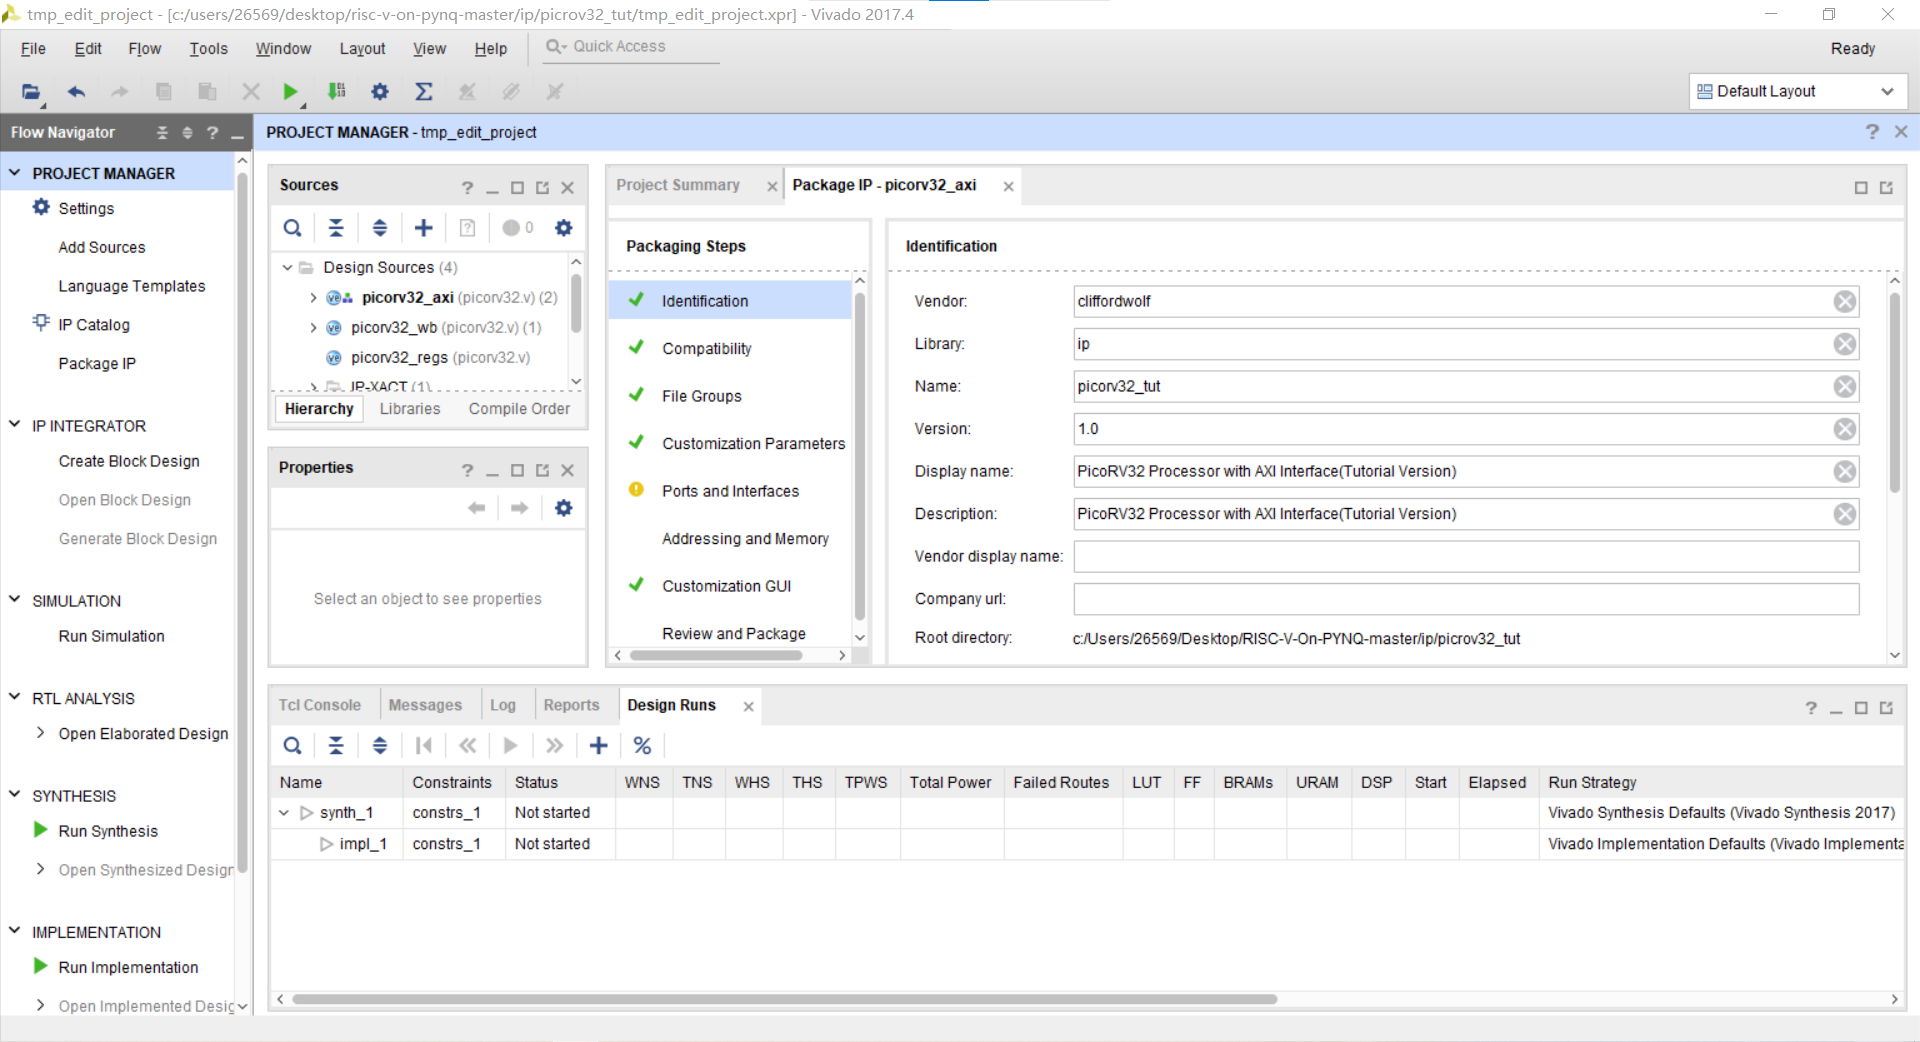Screen dimensions: 1920x1042
Task: Maximize the Design Runs panel
Action: point(1861,708)
